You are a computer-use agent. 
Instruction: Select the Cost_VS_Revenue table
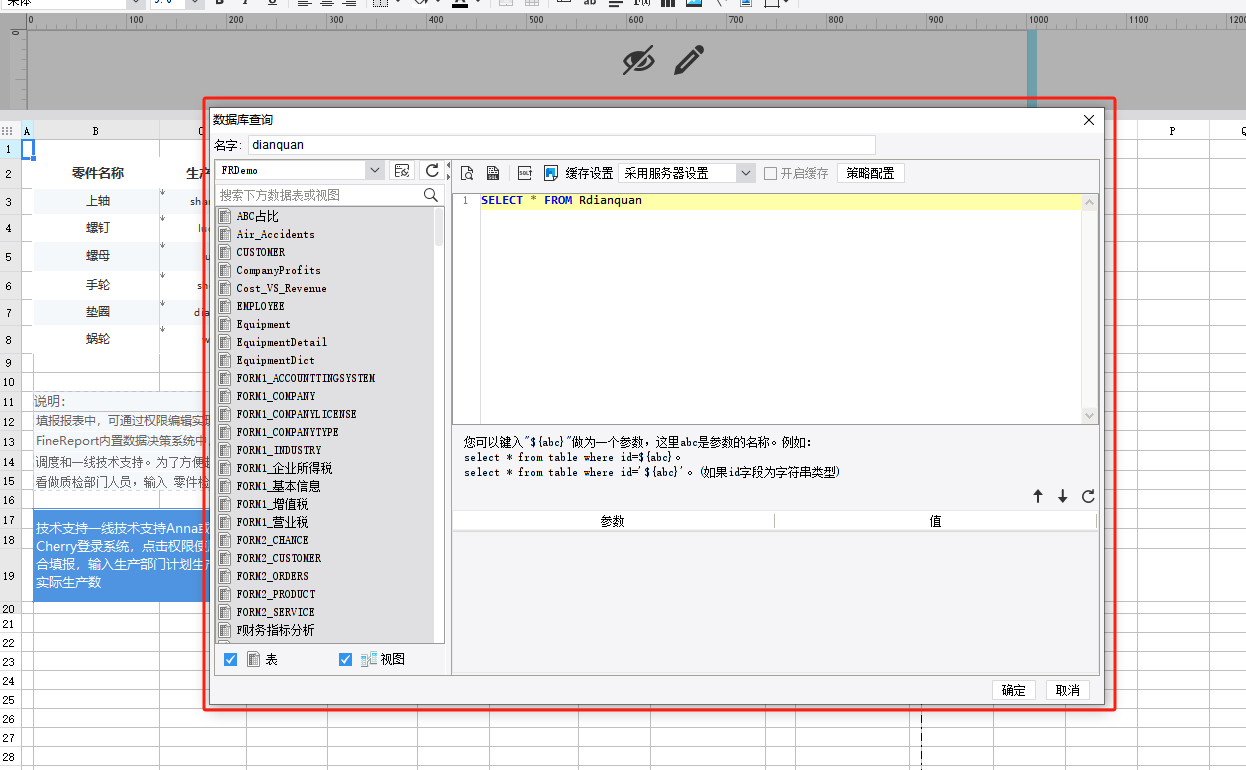coord(281,288)
